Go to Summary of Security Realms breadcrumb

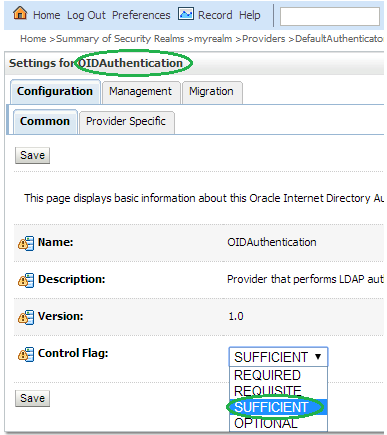[x=120, y=39]
